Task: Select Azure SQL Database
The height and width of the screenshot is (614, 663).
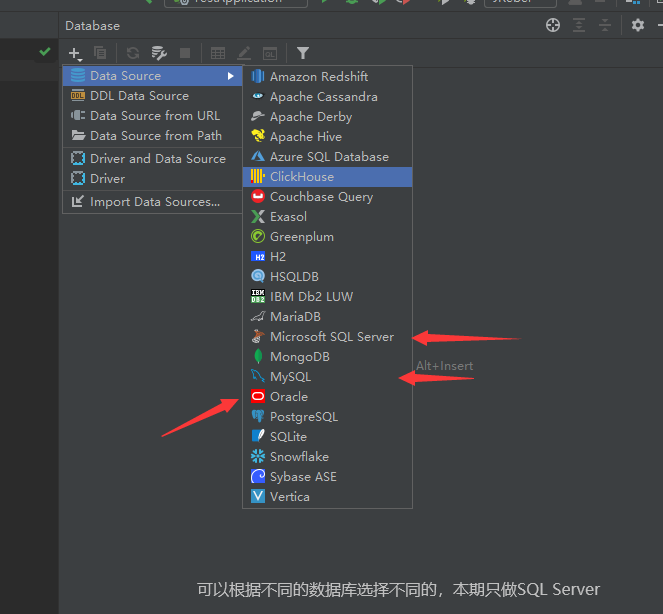Action: (327, 156)
